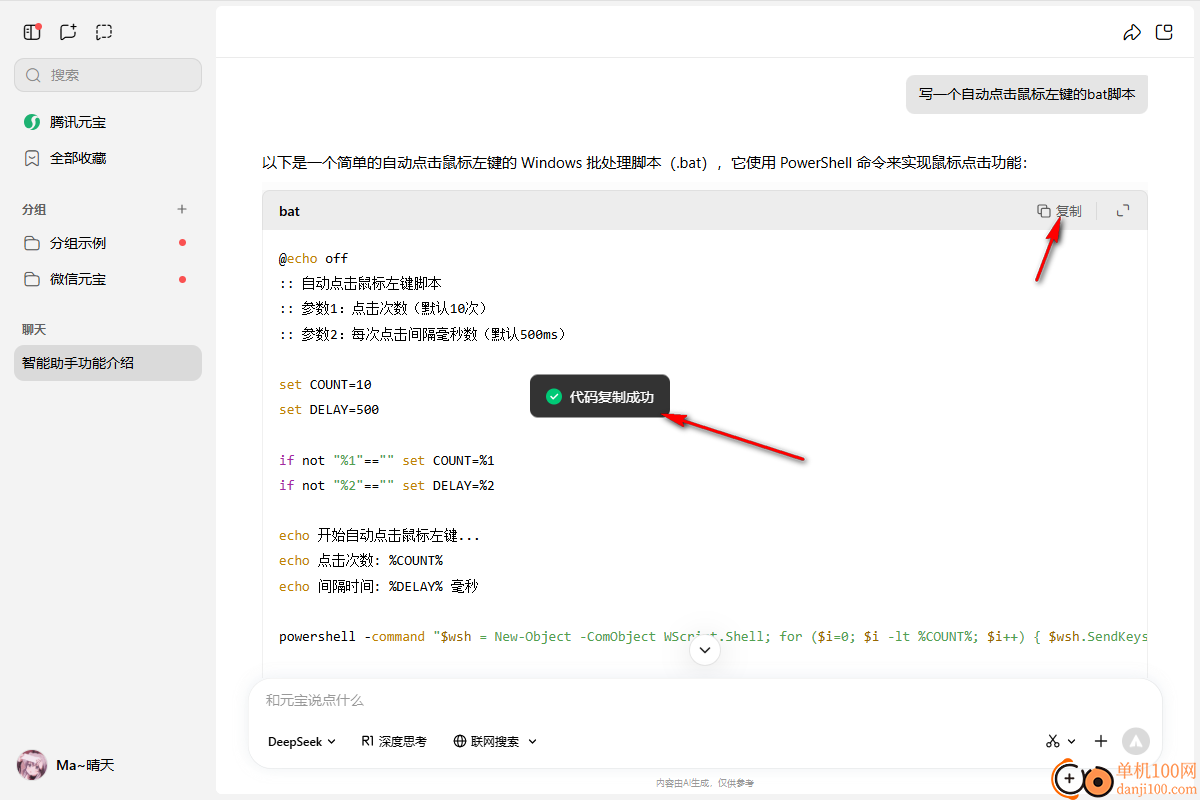Open user profile Ma~晴天
Image resolution: width=1200 pixels, height=800 pixels.
coord(66,765)
